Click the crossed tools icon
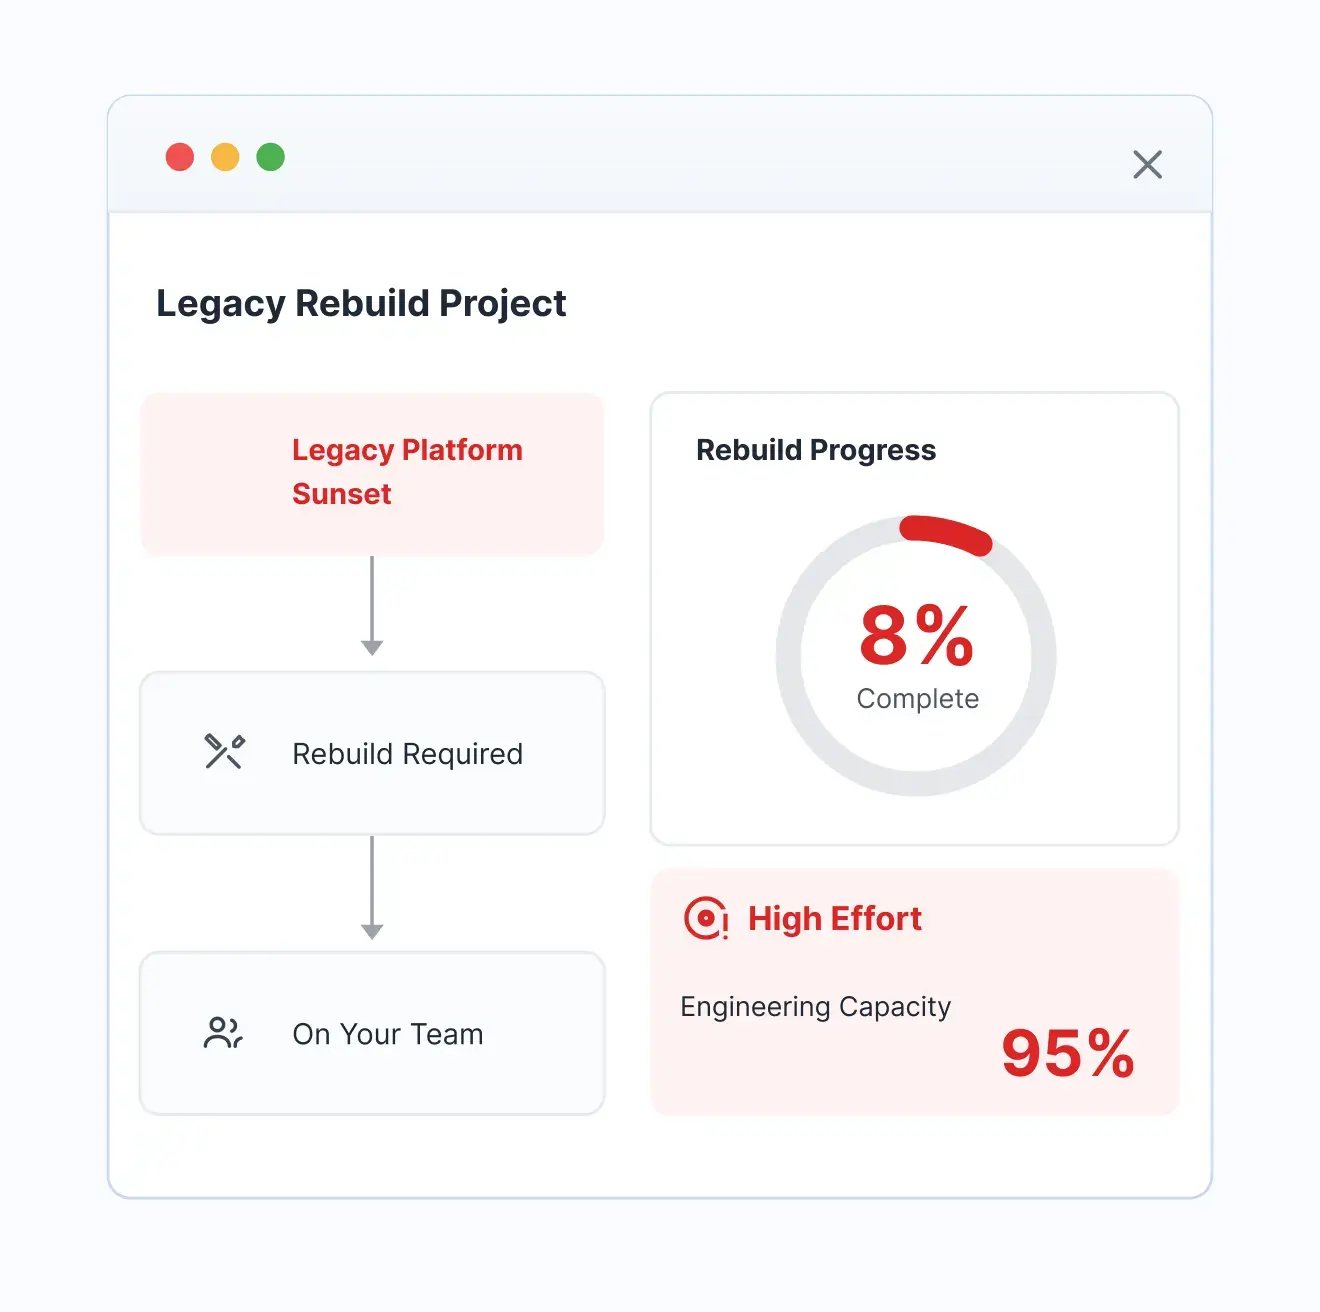Screen dimensions: 1320x1312 224,752
